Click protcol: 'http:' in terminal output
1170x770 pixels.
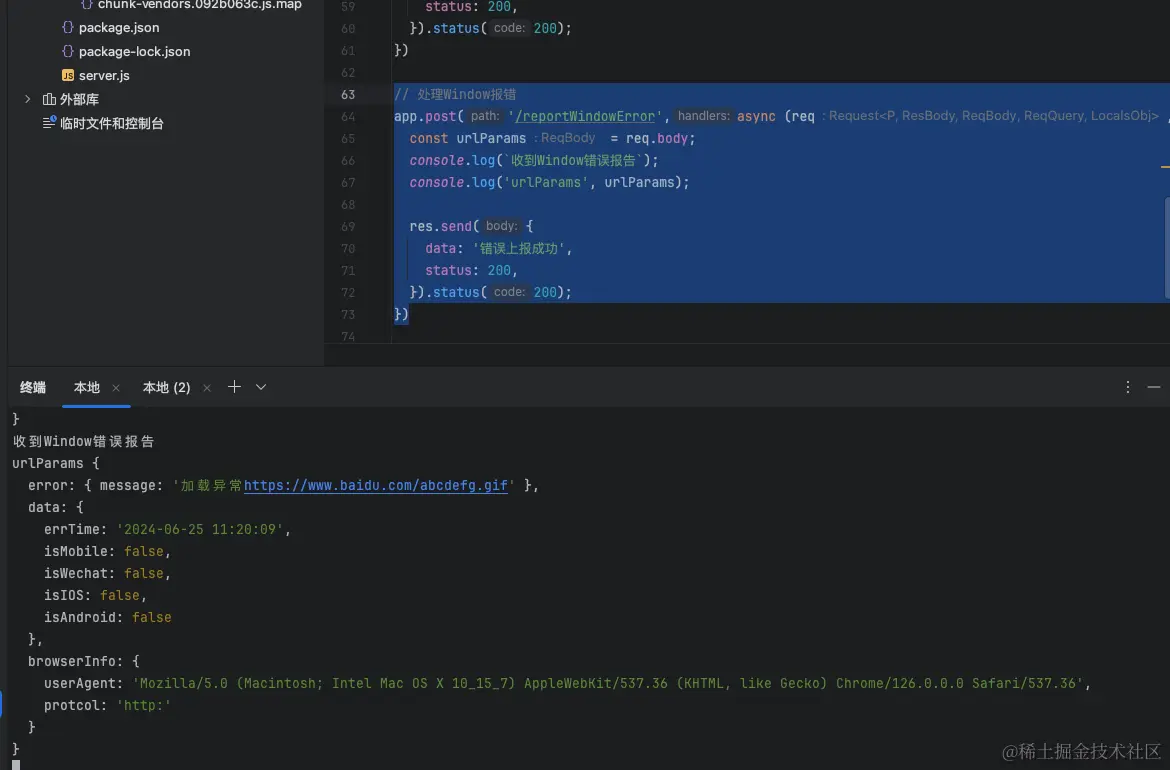pos(107,706)
